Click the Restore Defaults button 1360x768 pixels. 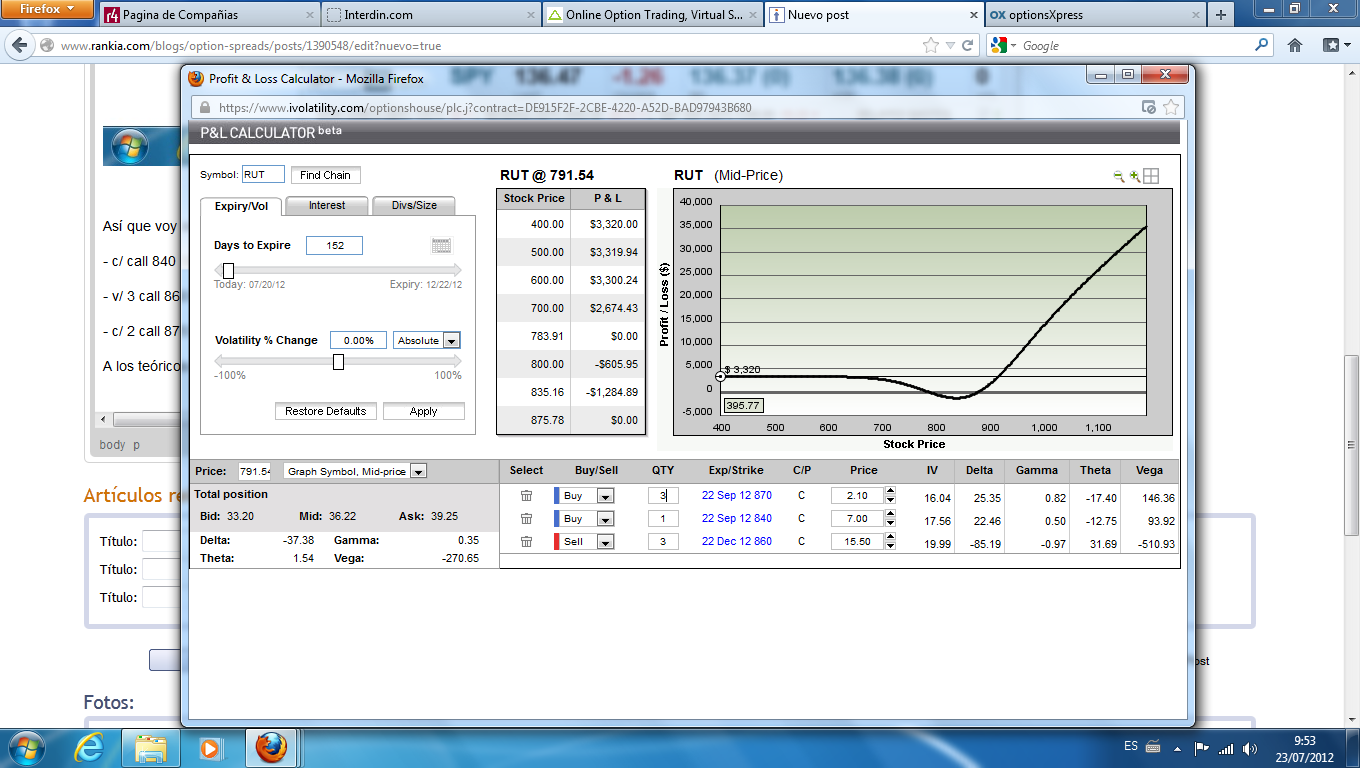[325, 411]
